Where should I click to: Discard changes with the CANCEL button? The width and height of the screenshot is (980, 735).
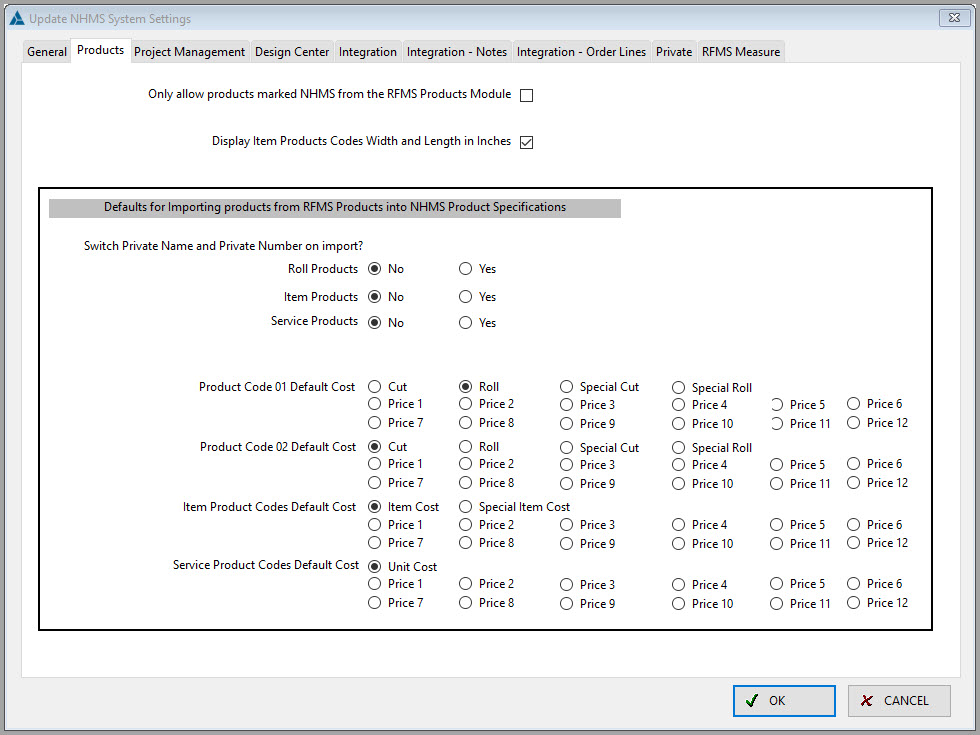click(899, 701)
